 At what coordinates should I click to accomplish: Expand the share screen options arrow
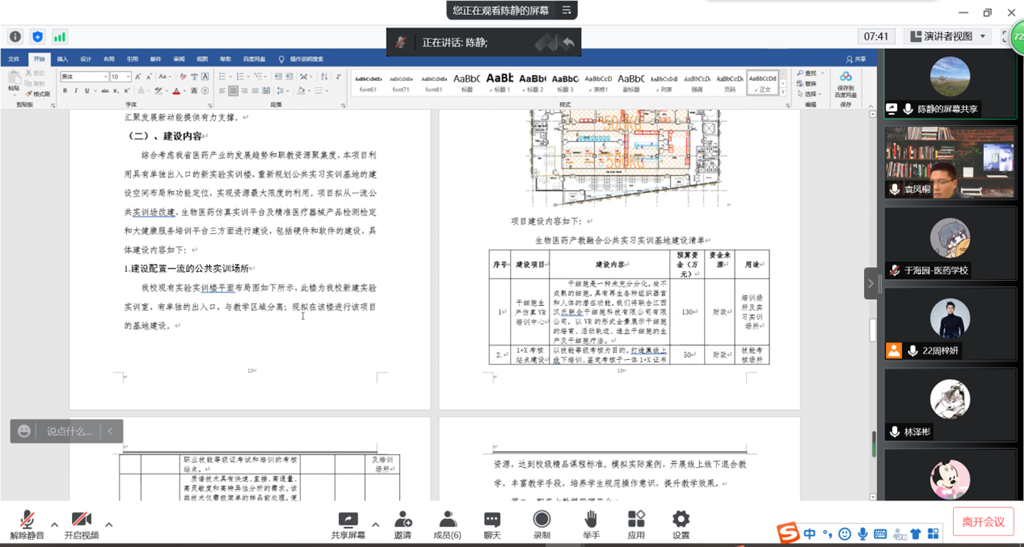point(376,524)
